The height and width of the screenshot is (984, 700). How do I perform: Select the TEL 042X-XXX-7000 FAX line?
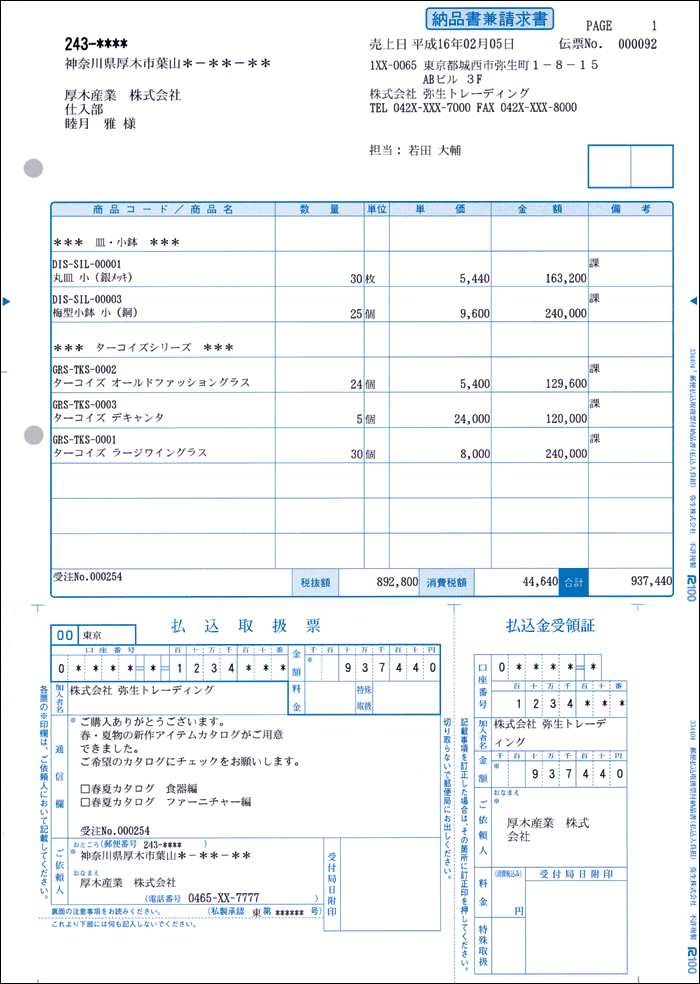[x=473, y=107]
